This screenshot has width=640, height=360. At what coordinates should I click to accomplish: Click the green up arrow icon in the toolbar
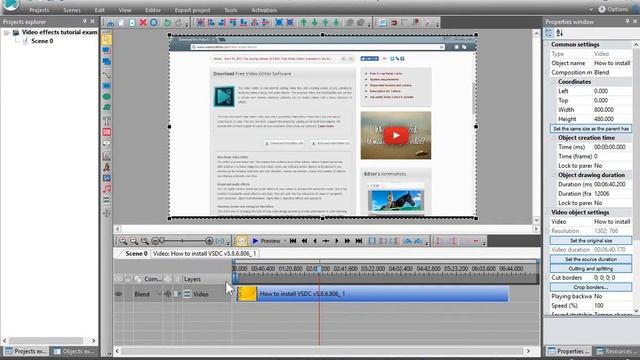click(304, 22)
